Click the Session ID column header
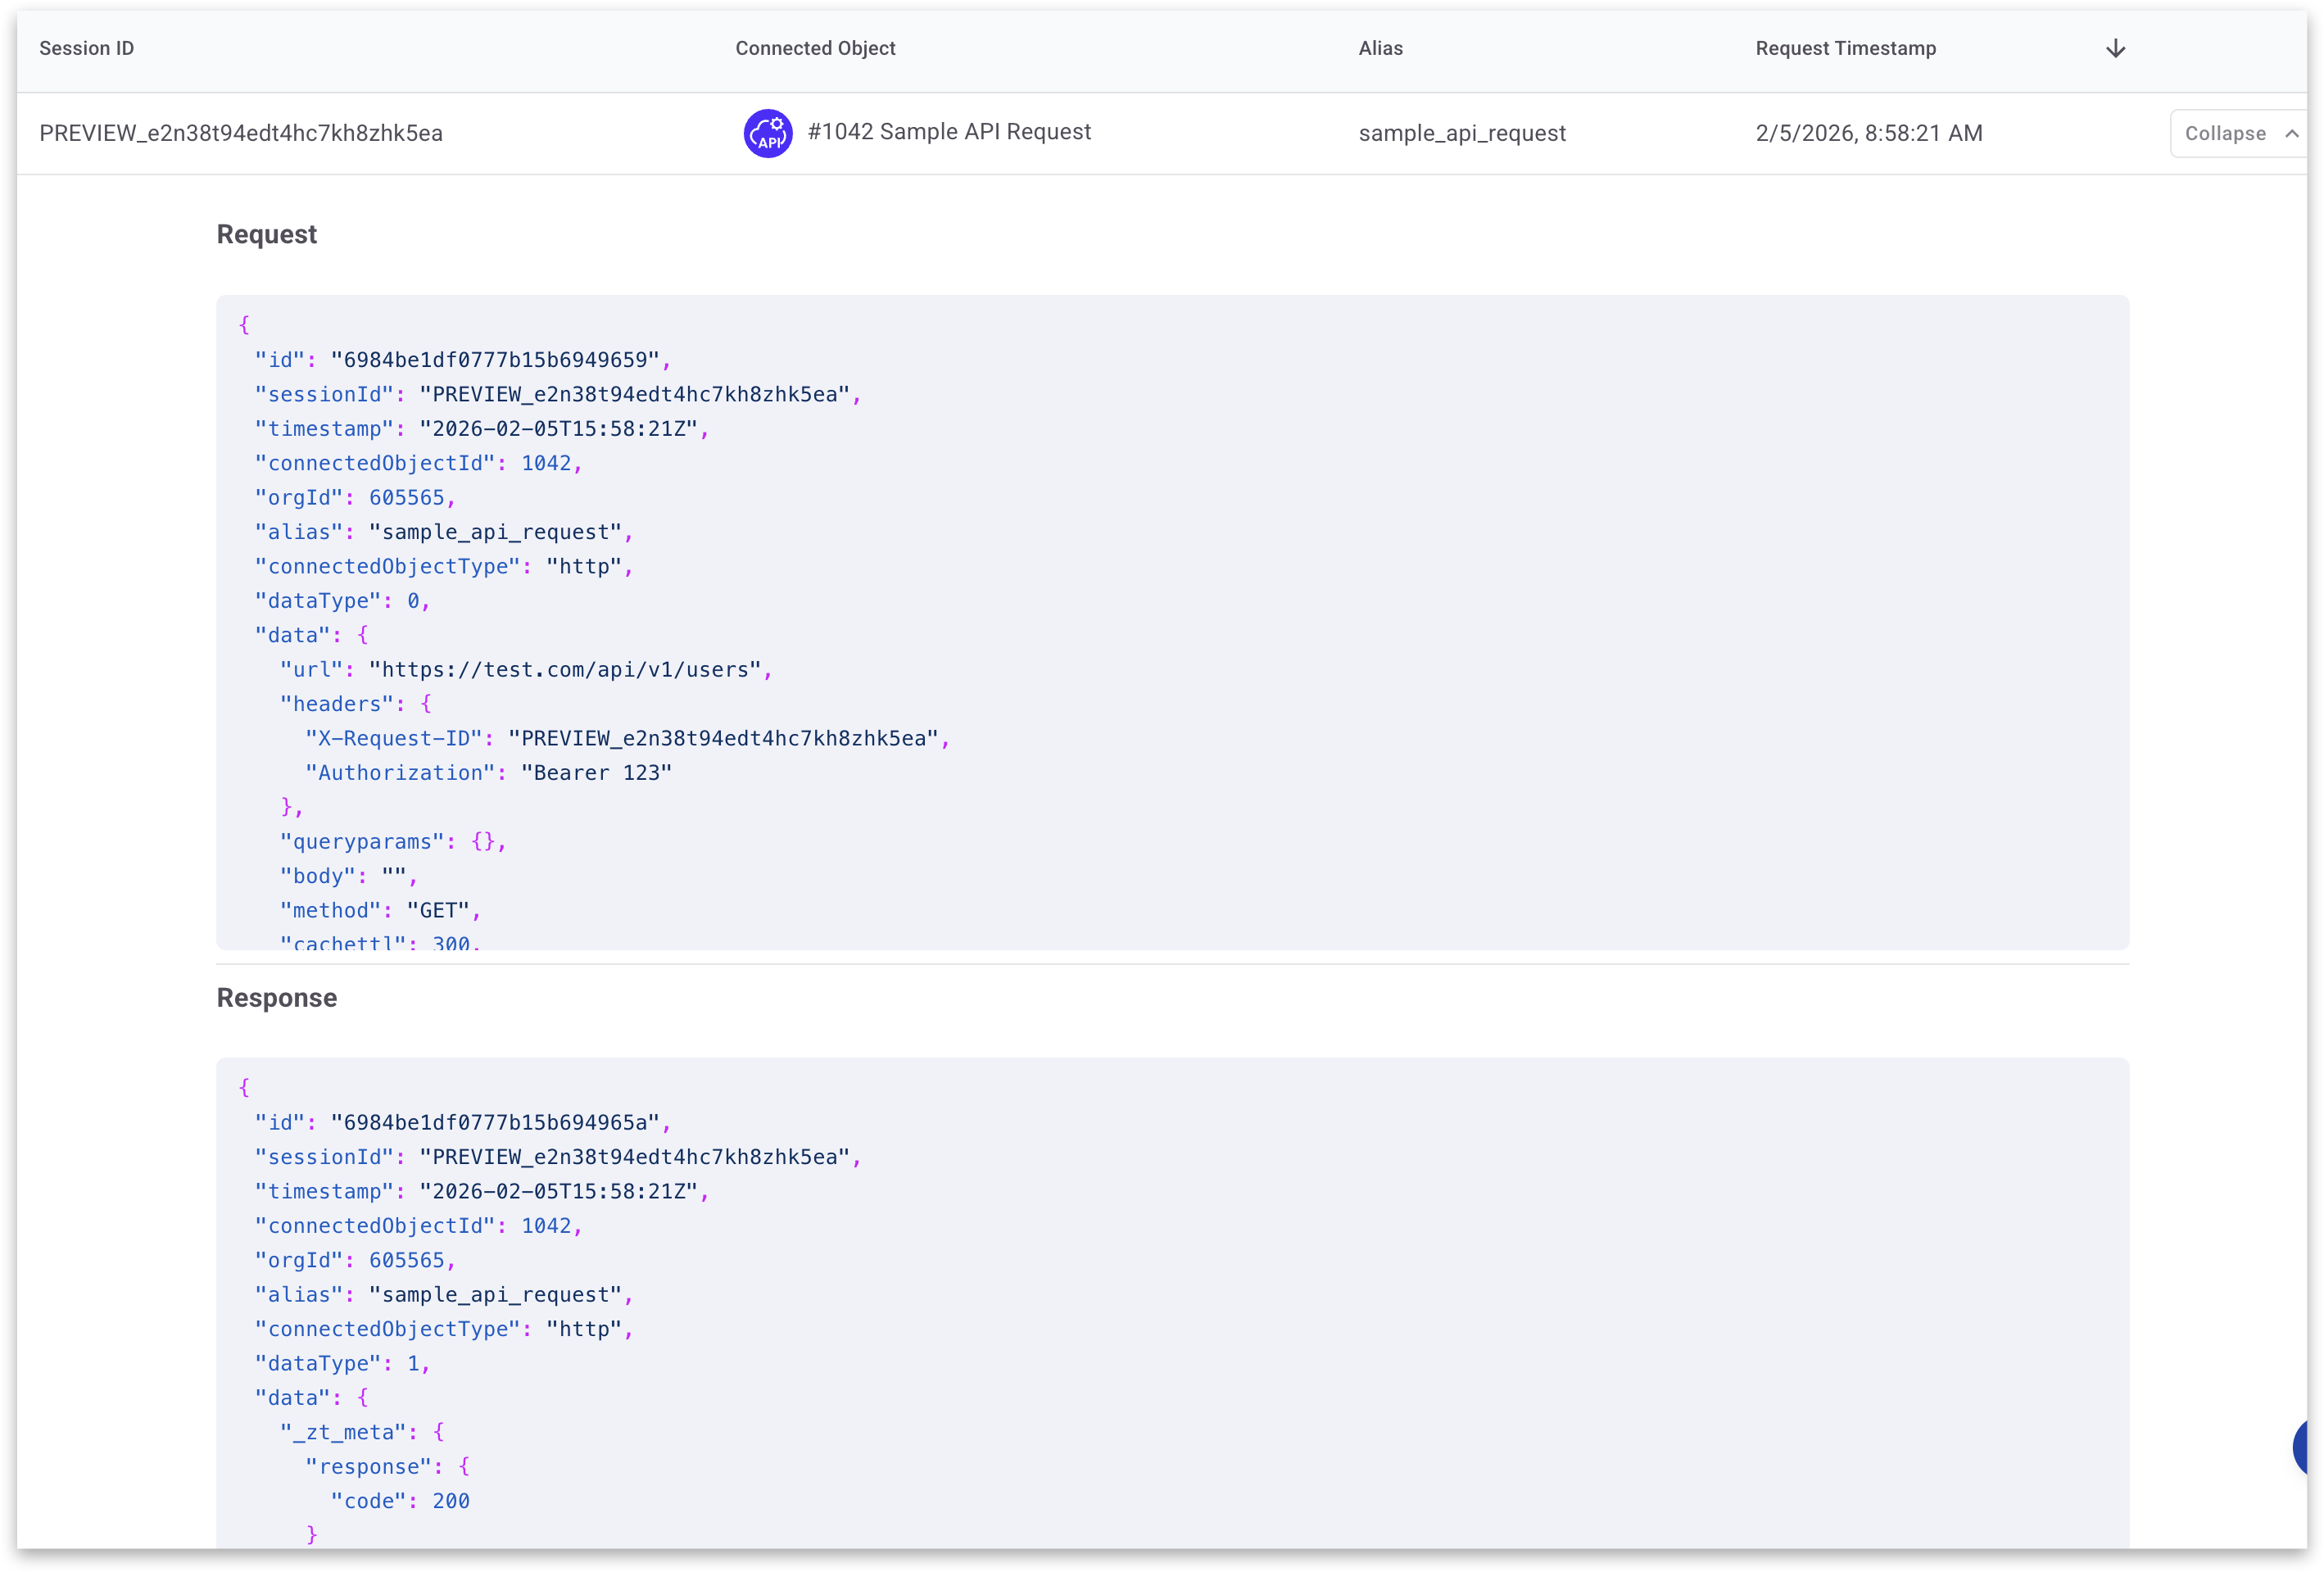This screenshot has width=2324, height=1572. click(x=86, y=48)
